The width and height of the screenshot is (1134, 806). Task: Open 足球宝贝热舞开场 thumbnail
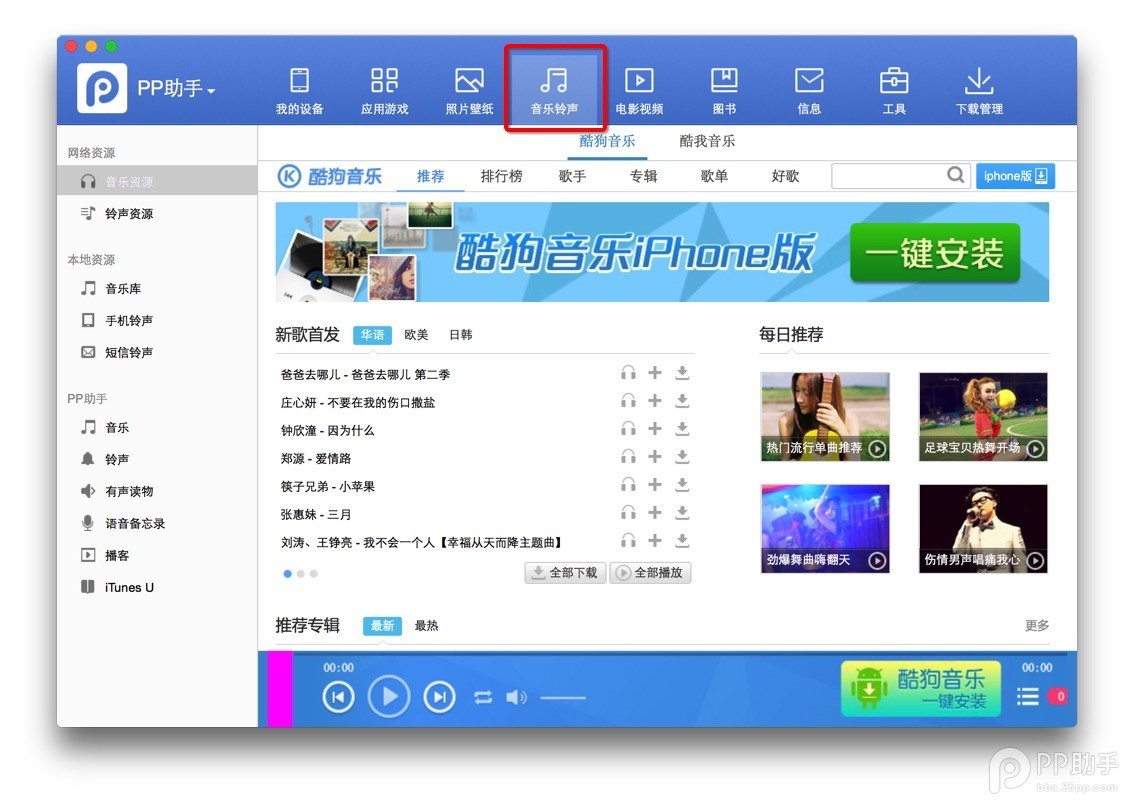pos(983,416)
